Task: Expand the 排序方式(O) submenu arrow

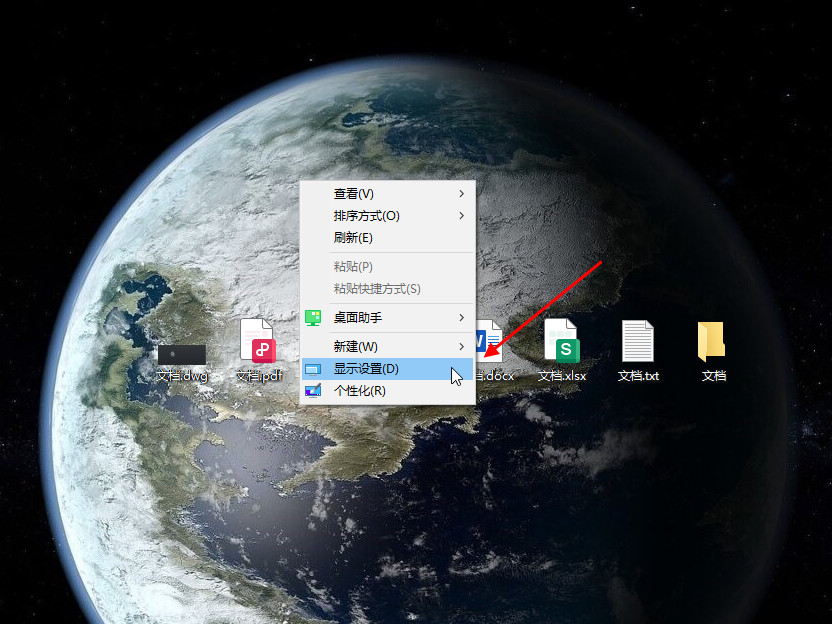Action: [461, 216]
